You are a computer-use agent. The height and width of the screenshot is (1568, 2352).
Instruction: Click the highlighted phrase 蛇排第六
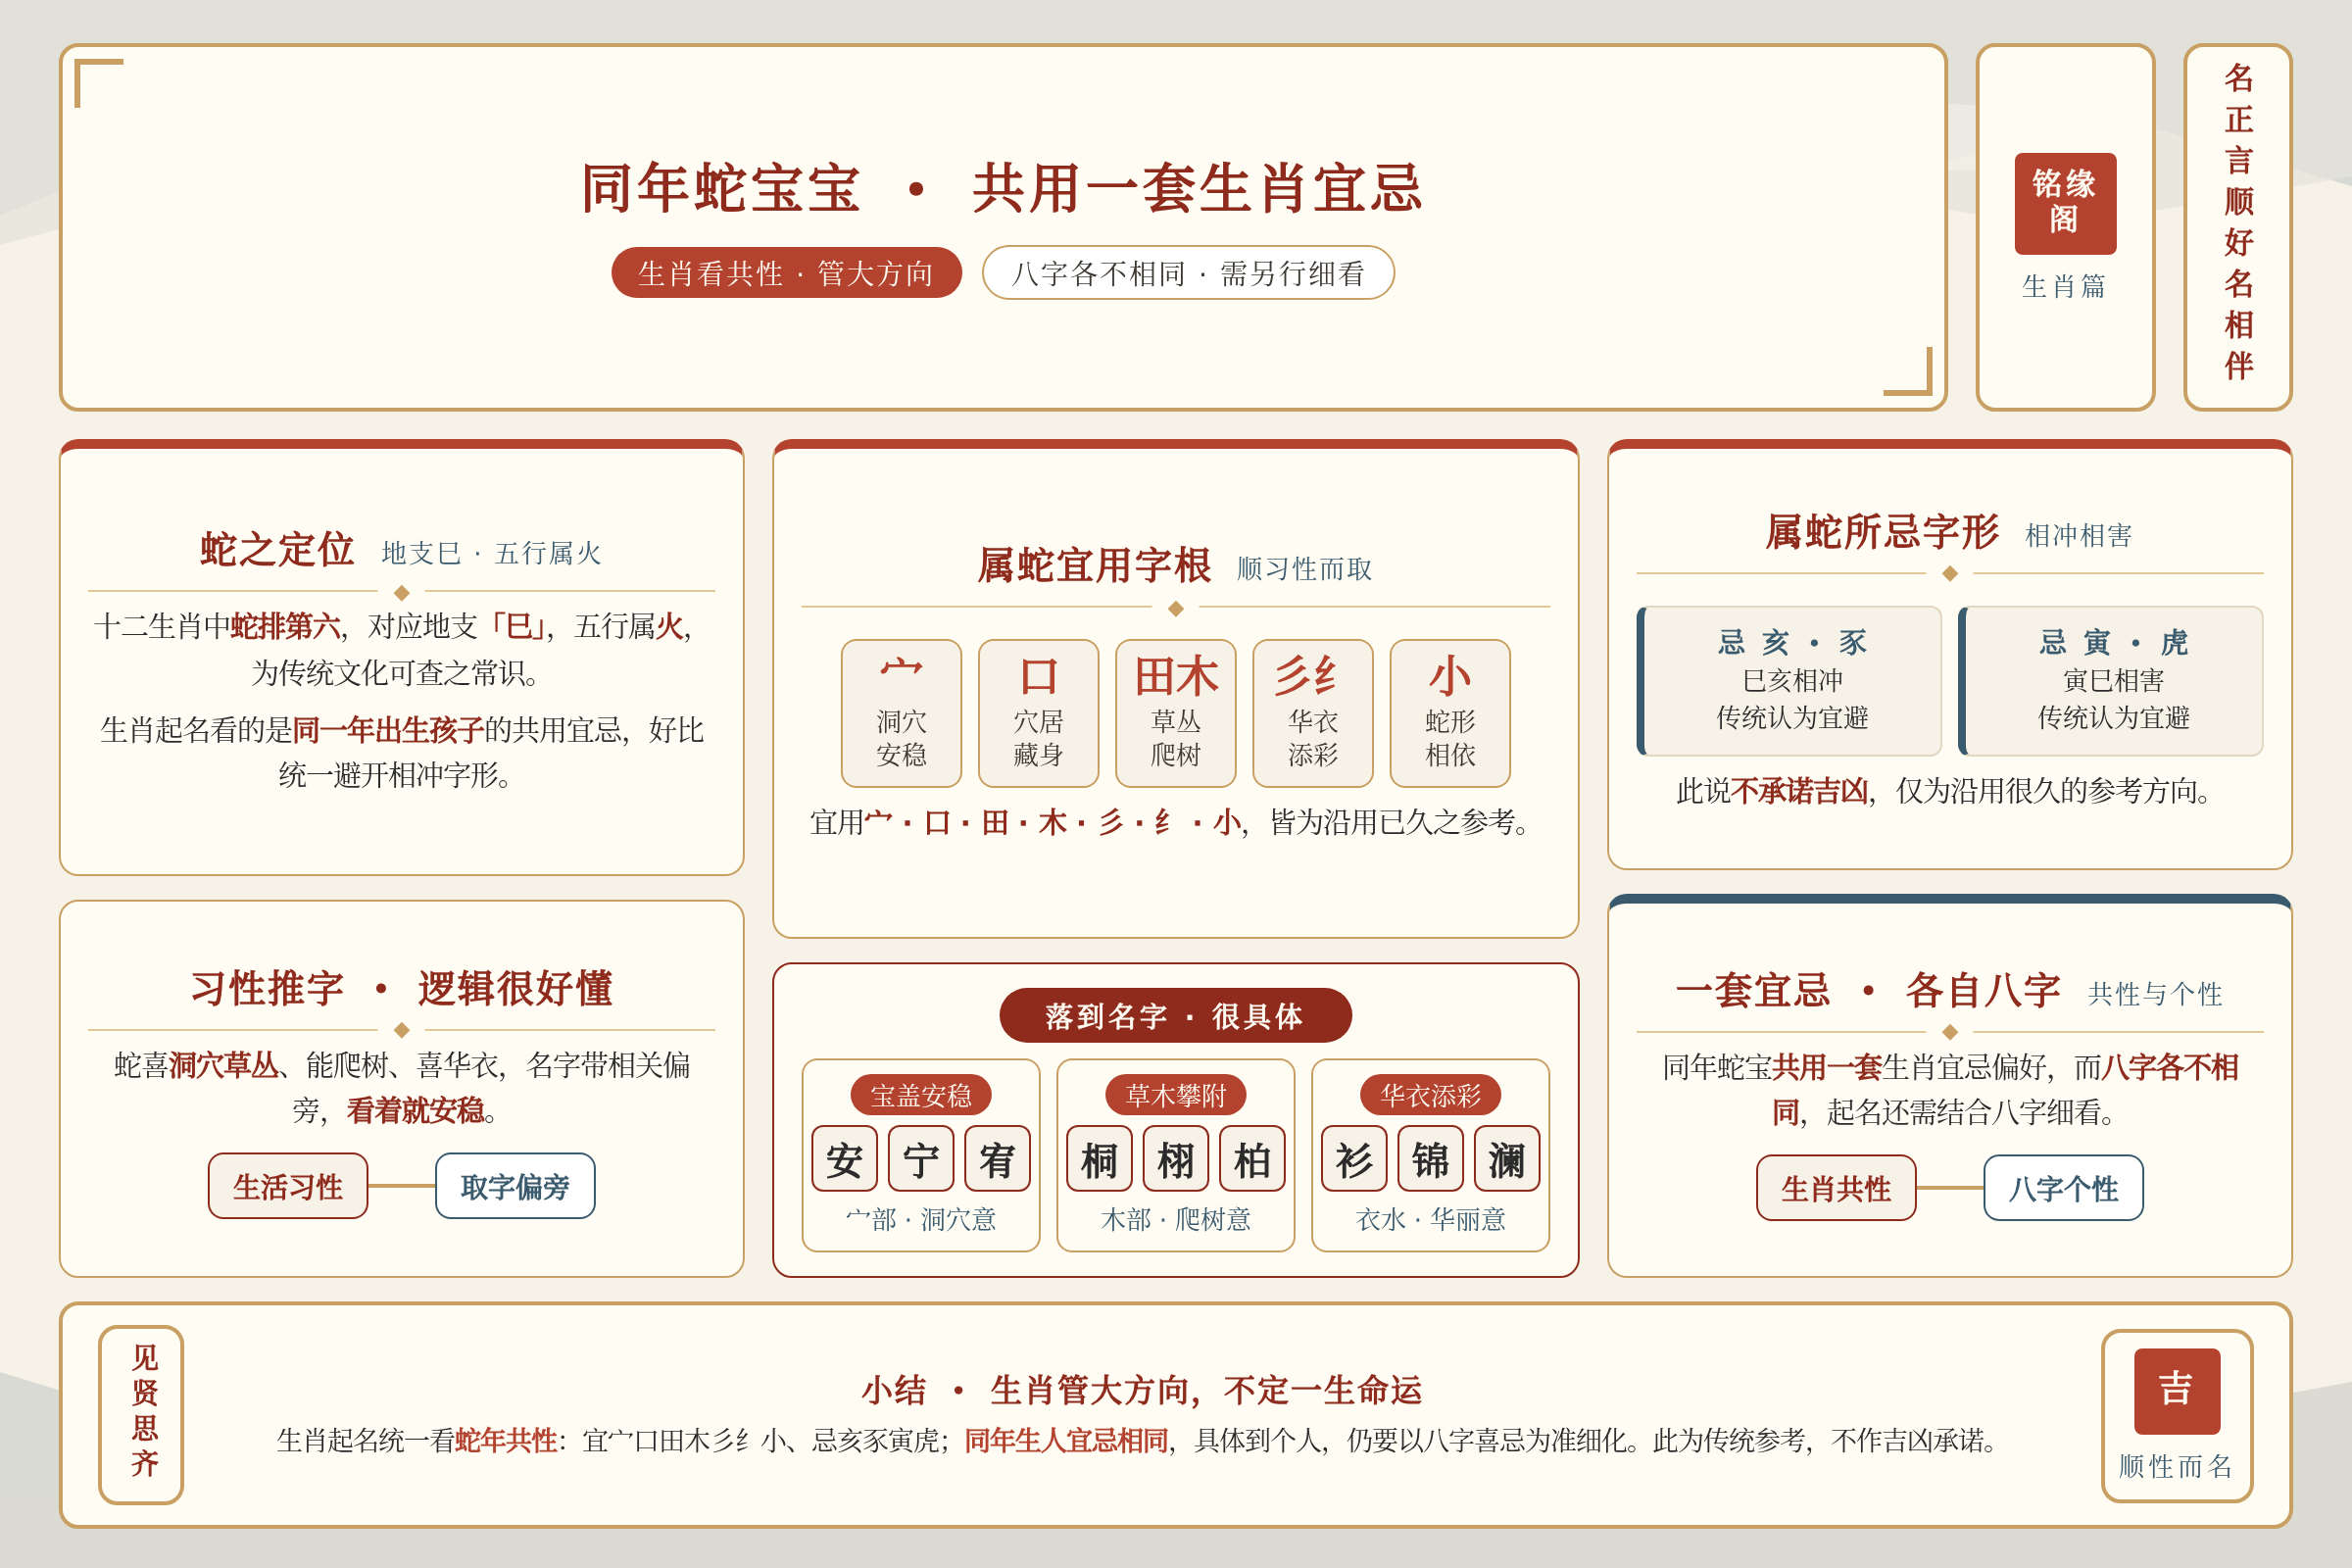pyautogui.click(x=285, y=626)
